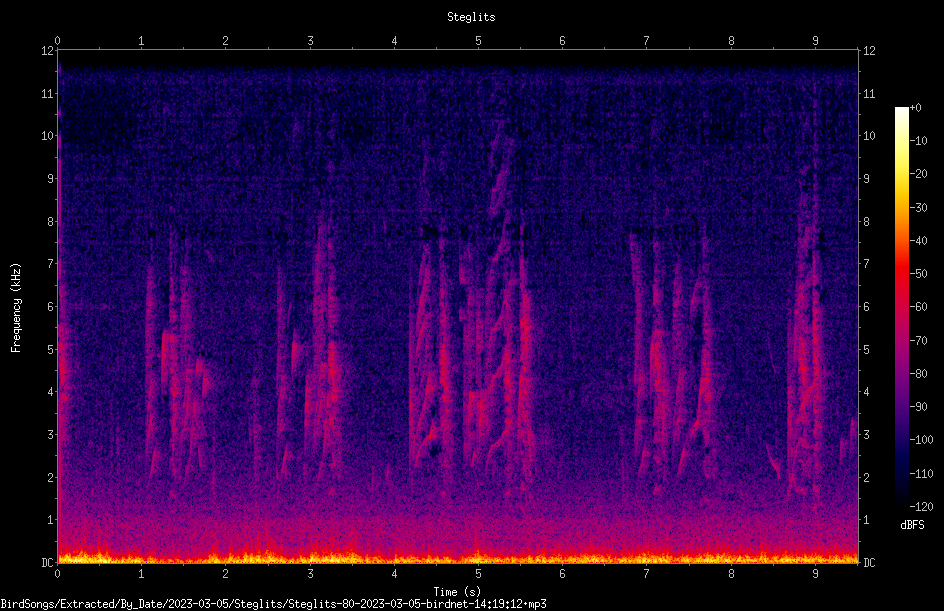
Task: Click the Steglits title above the spectrogram
Action: click(x=471, y=17)
